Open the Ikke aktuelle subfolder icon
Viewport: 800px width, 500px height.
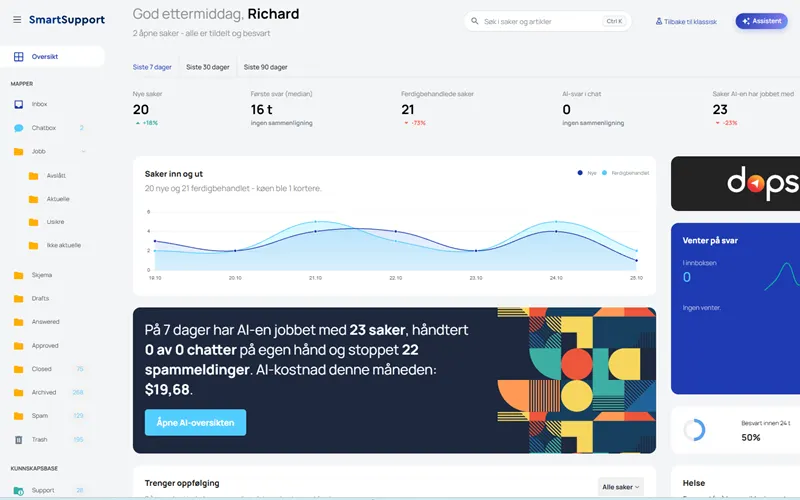tap(33, 246)
